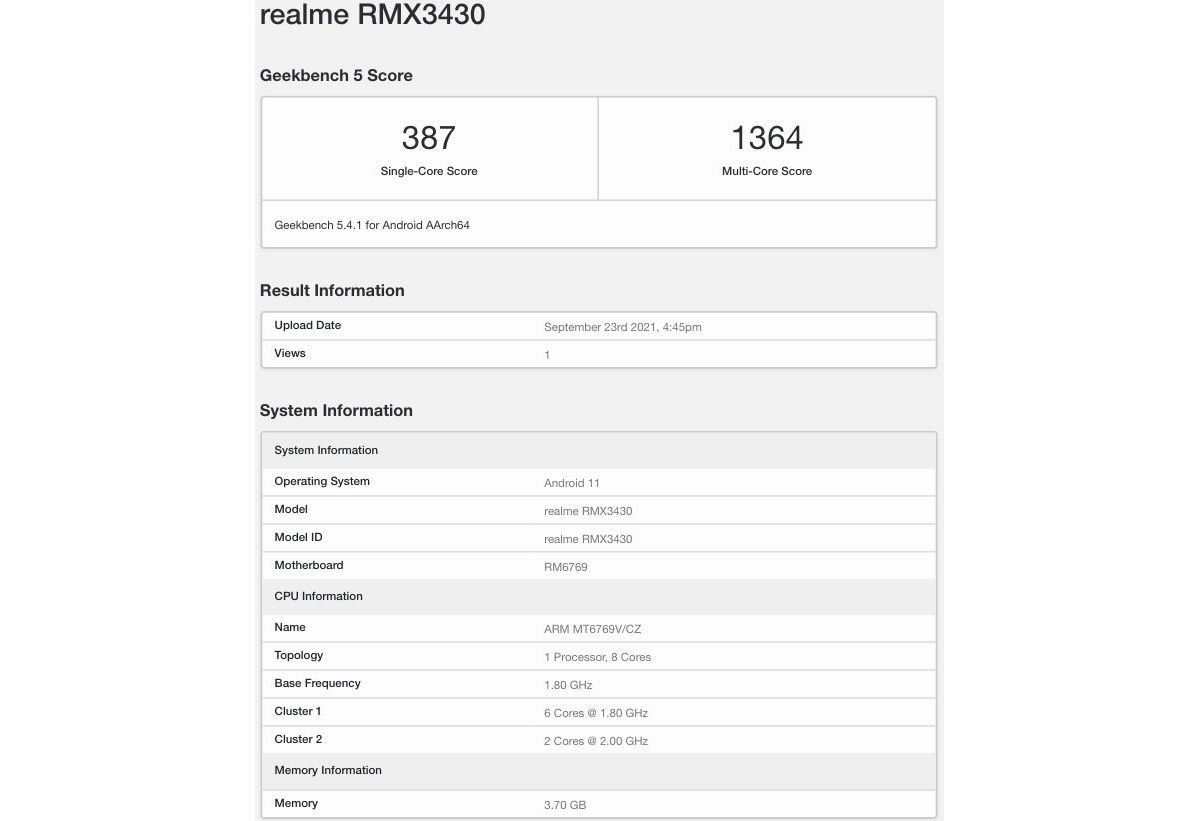Select the single-core score 387

point(428,138)
